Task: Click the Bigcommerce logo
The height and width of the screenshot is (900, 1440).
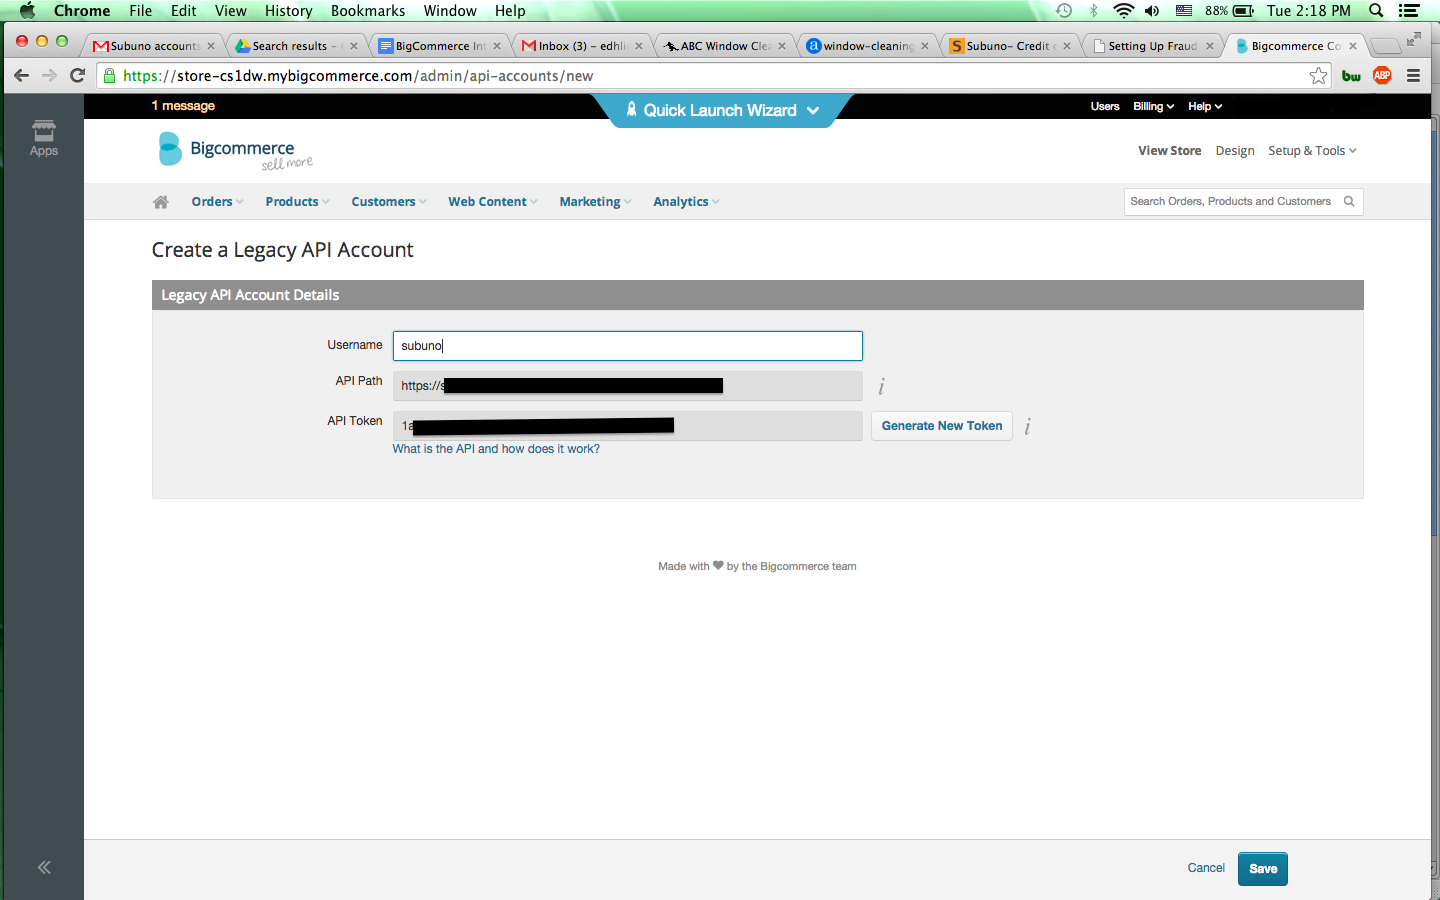Action: click(236, 151)
